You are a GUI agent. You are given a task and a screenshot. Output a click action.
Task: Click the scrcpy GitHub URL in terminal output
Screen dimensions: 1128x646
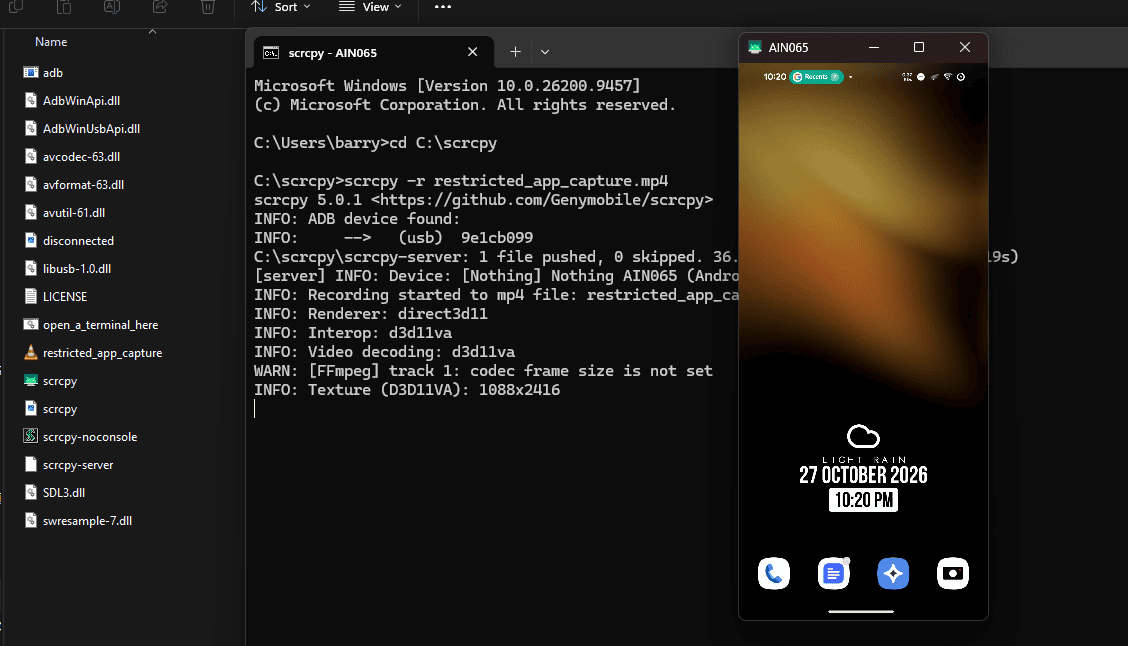542,199
